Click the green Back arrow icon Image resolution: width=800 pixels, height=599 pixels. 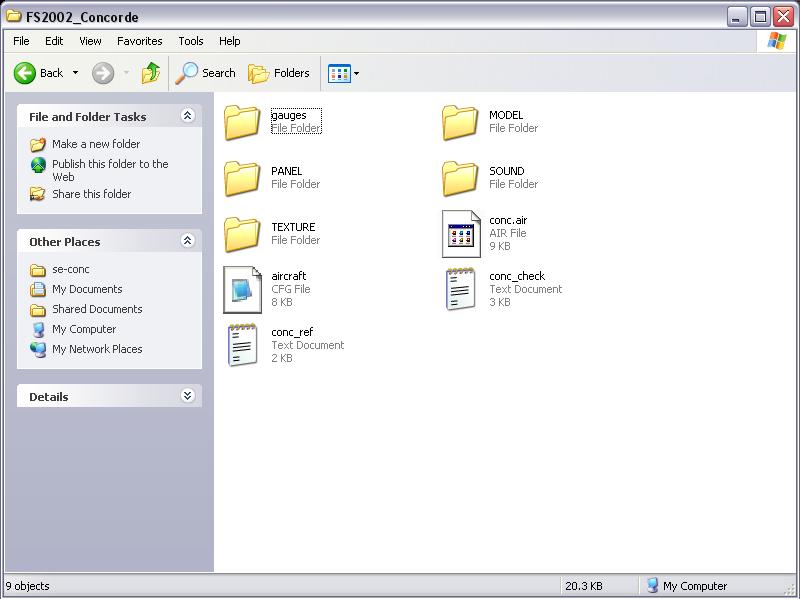24,73
